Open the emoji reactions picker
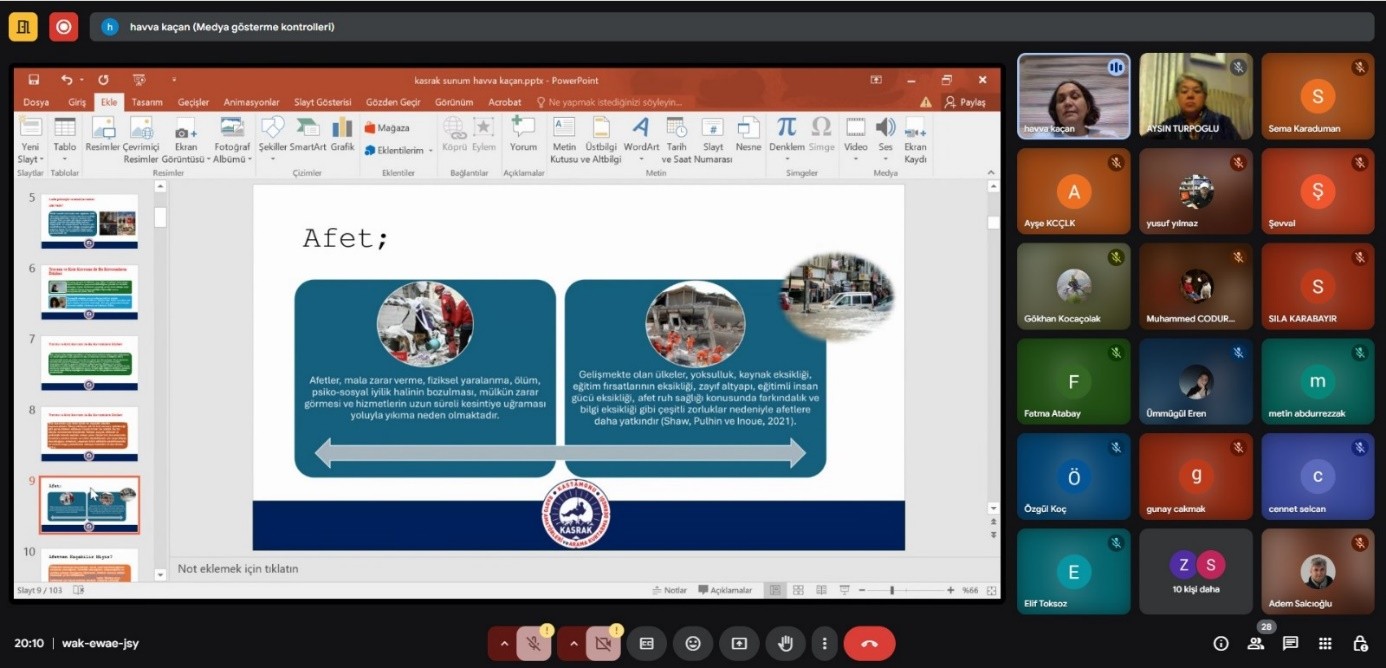 point(692,643)
